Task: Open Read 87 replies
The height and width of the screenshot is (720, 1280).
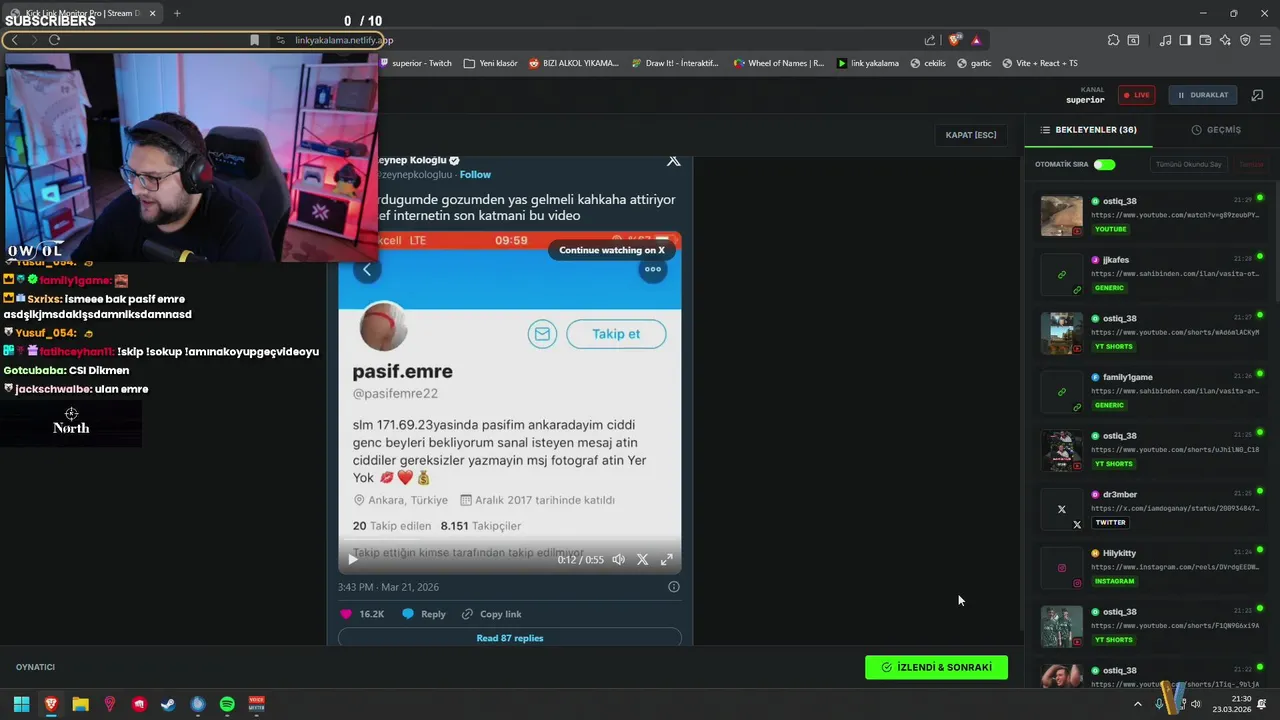Action: [510, 638]
